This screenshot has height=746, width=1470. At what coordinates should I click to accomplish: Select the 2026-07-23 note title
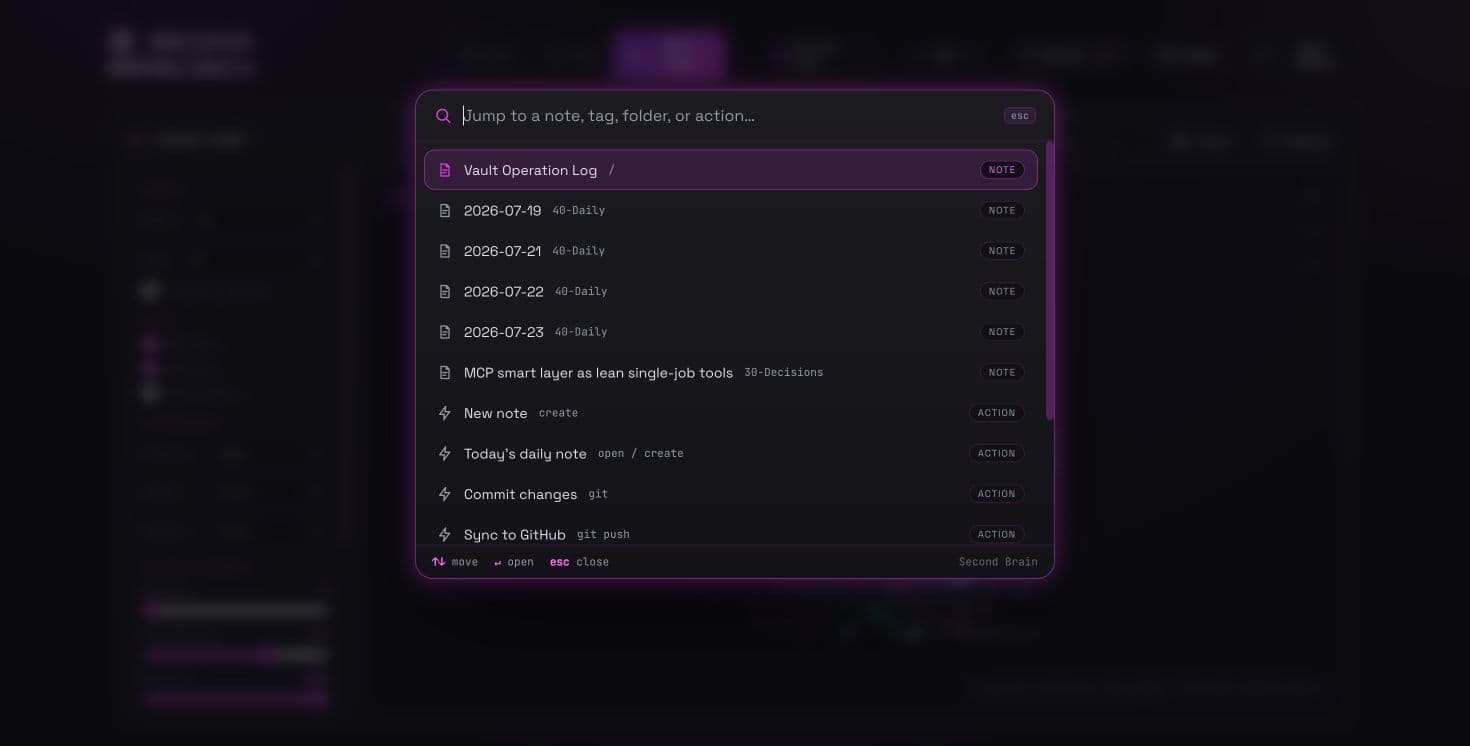point(504,332)
